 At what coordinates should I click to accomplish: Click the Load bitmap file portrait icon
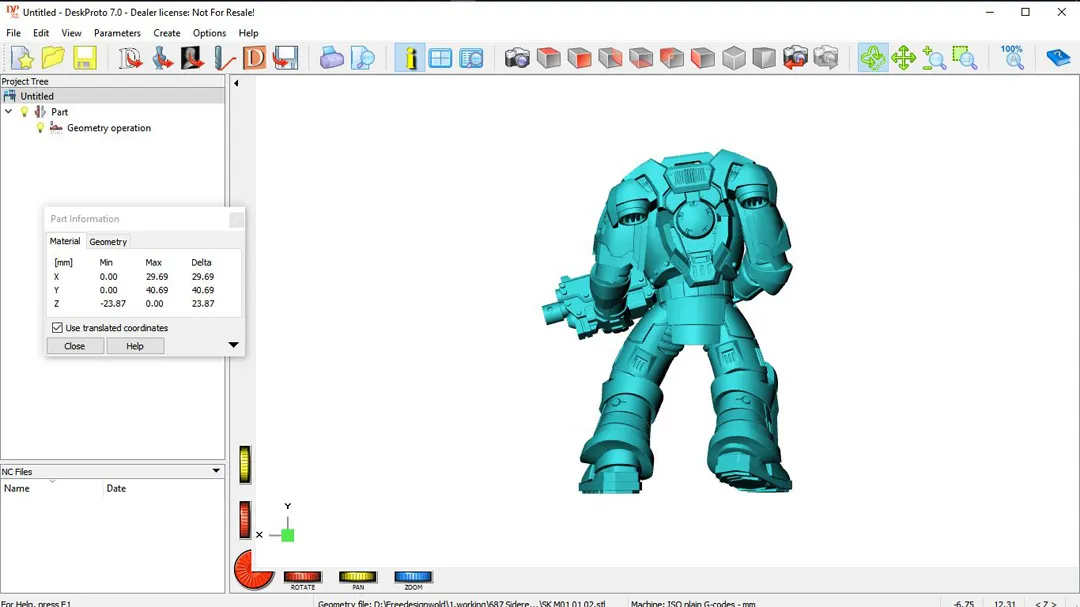coord(192,59)
